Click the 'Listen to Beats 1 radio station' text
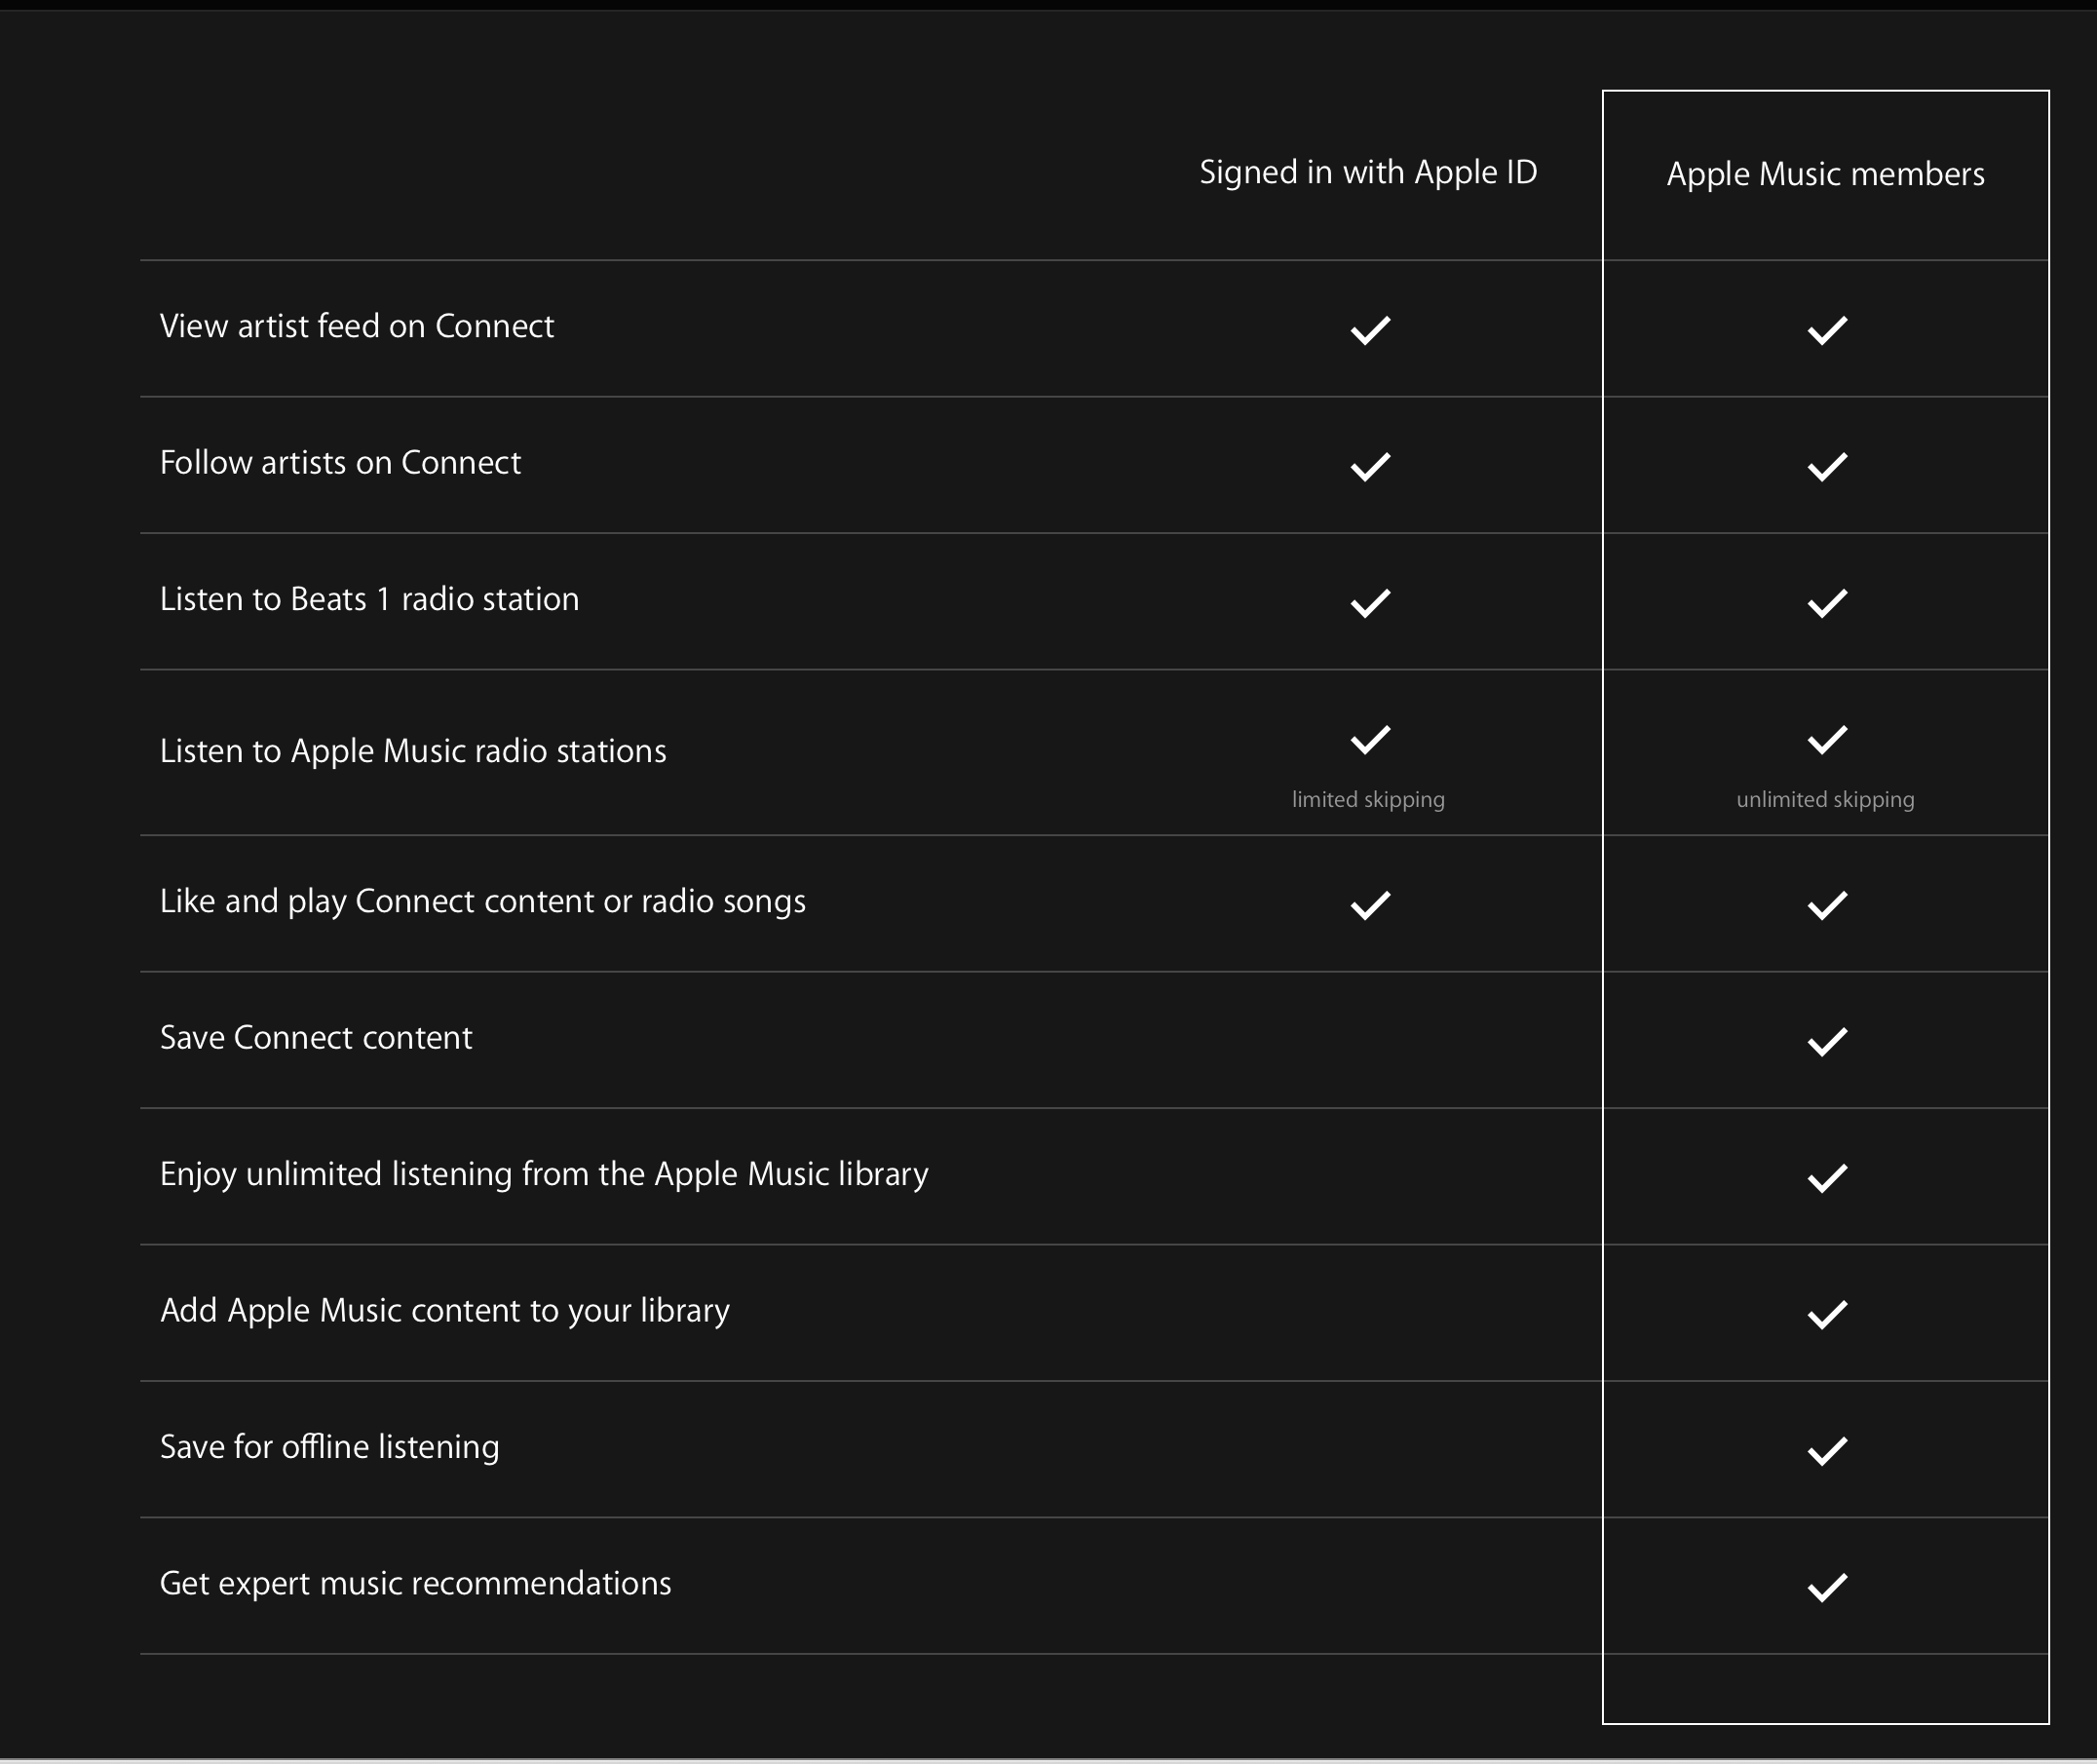The height and width of the screenshot is (1764, 2097). point(369,599)
